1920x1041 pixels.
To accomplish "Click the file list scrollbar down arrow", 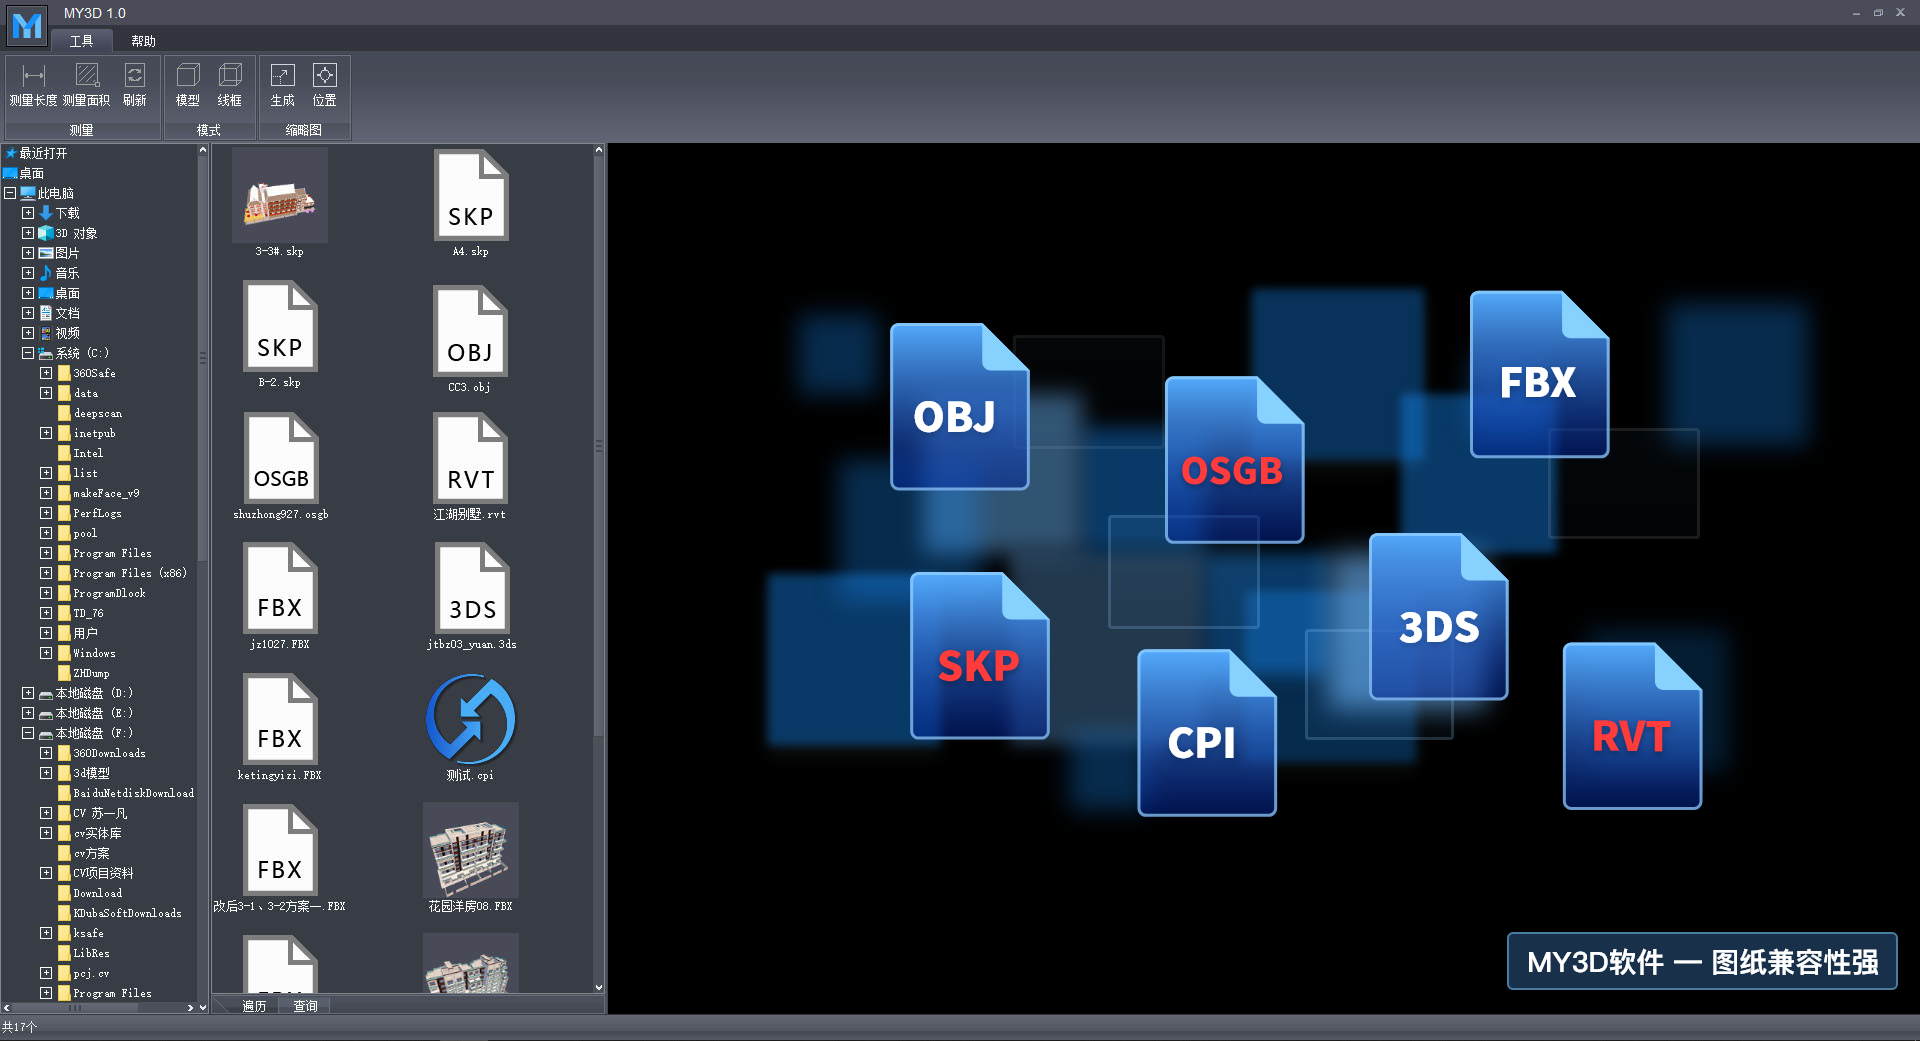I will pos(599,988).
